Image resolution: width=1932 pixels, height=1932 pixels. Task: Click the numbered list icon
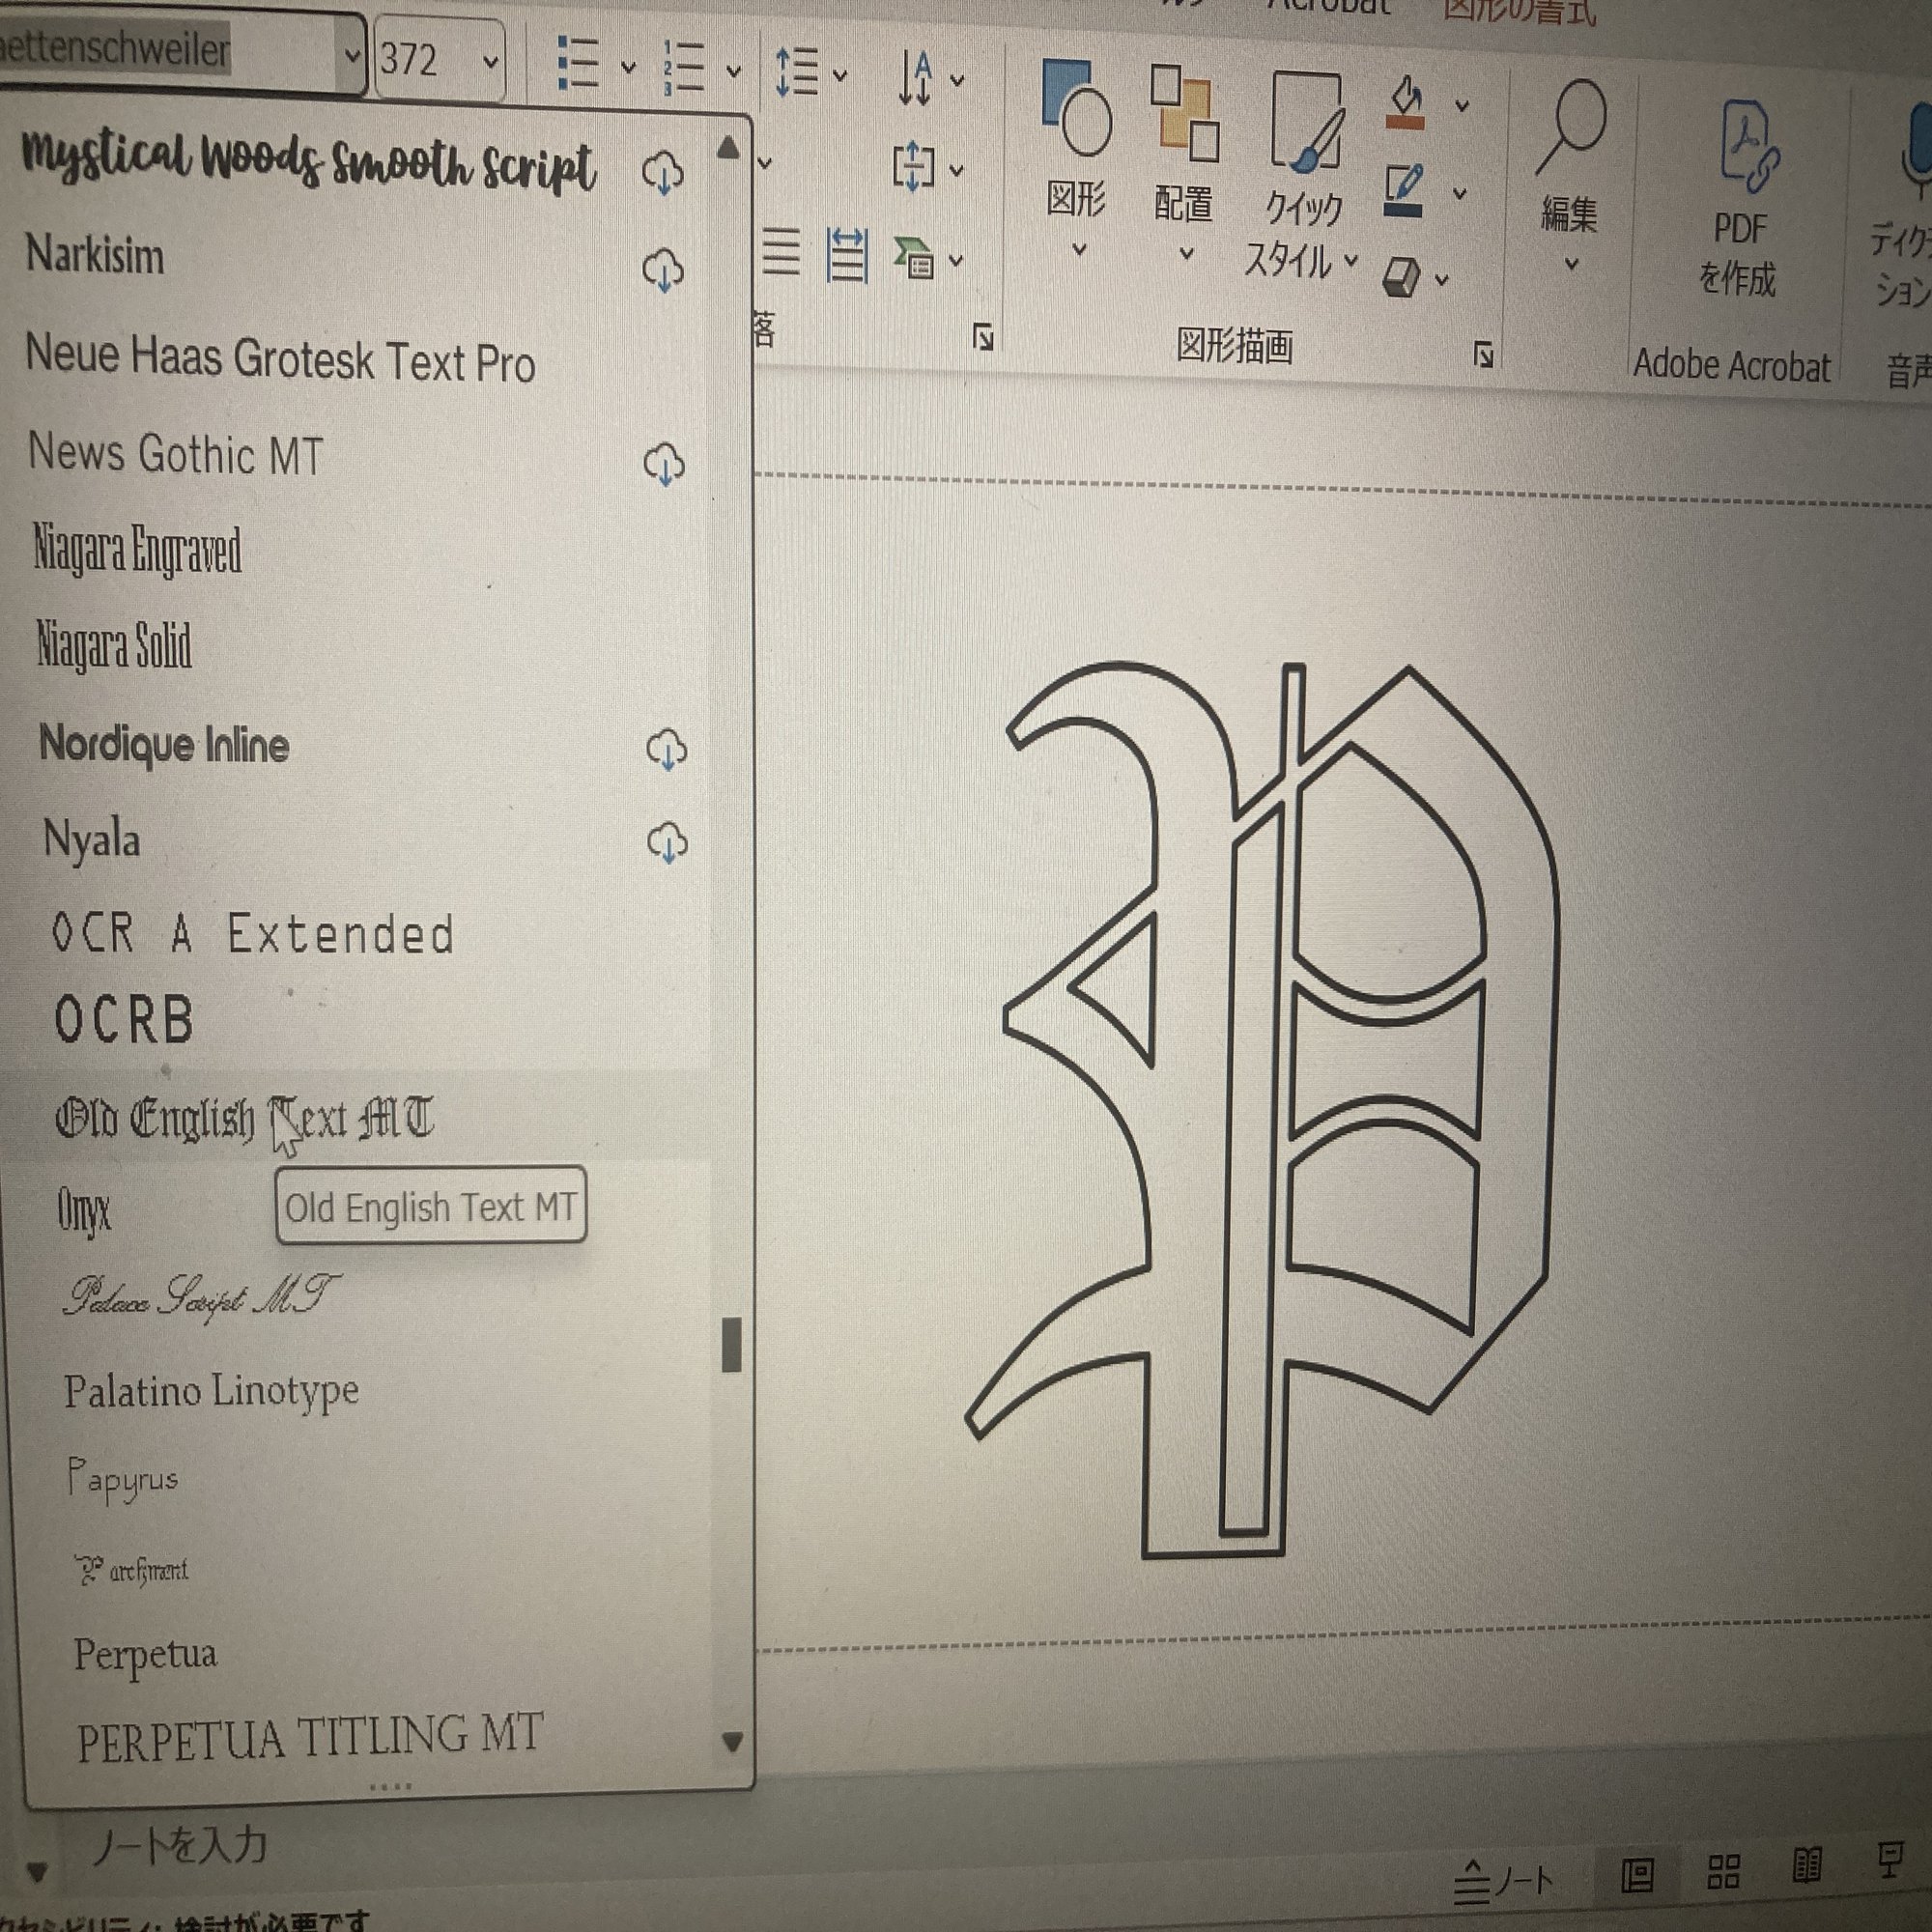(684, 68)
